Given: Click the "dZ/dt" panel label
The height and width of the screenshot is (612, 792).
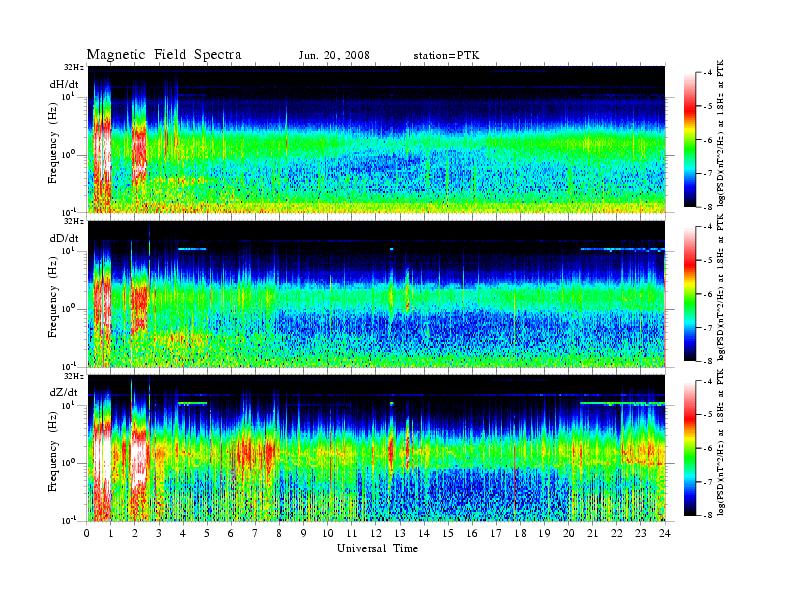Looking at the screenshot, I should (x=64, y=392).
